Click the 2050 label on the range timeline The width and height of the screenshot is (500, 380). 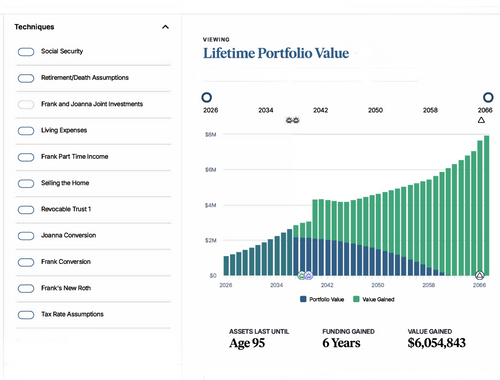pos(375,110)
